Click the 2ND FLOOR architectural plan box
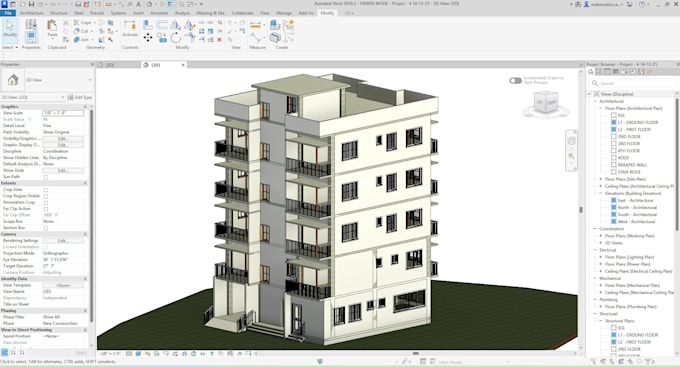This screenshot has width=680, height=367. pyautogui.click(x=614, y=136)
